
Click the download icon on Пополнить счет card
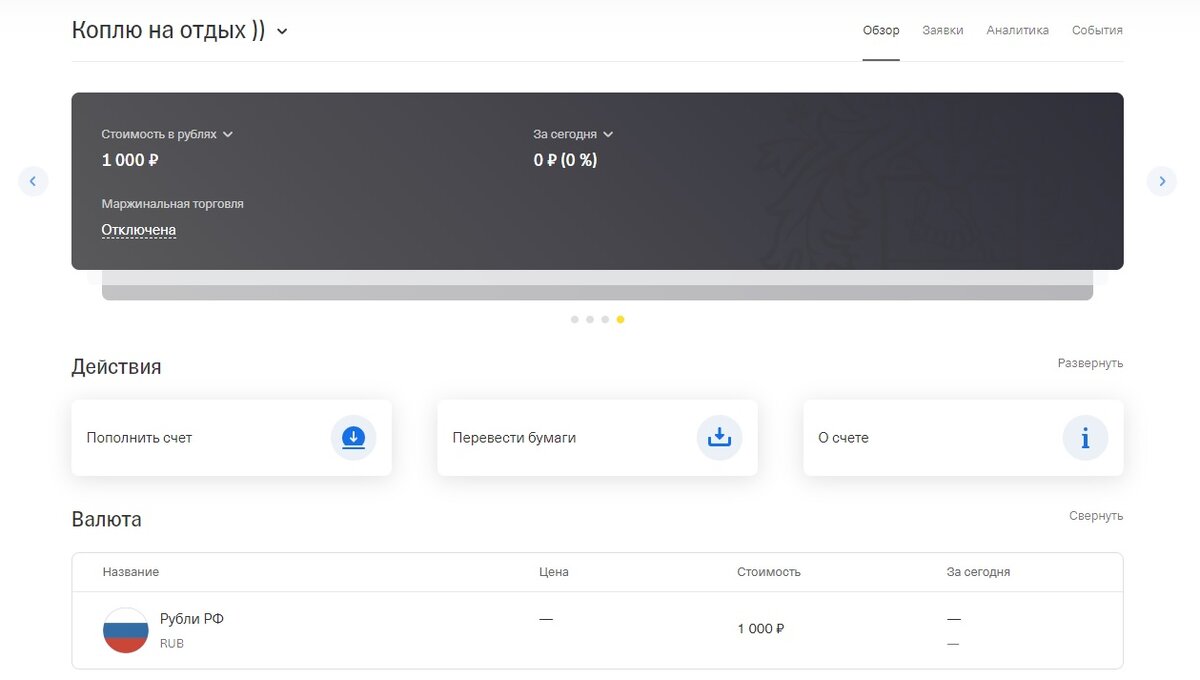tap(353, 438)
